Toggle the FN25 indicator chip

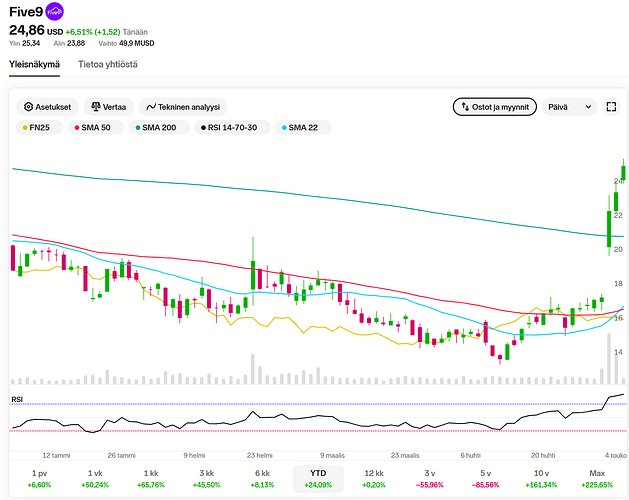[39, 128]
